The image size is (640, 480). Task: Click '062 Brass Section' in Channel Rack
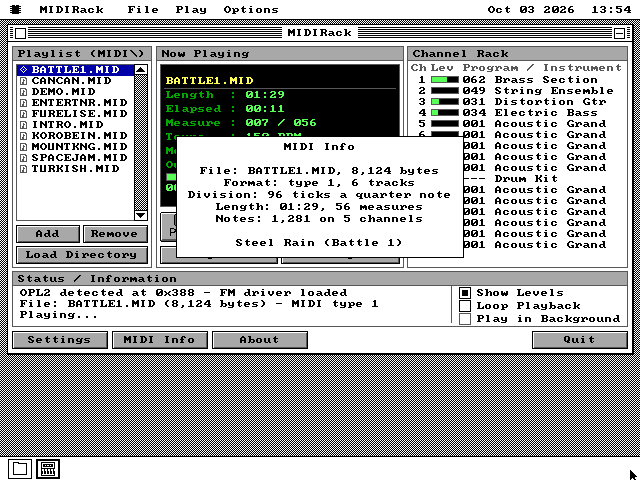click(x=530, y=80)
